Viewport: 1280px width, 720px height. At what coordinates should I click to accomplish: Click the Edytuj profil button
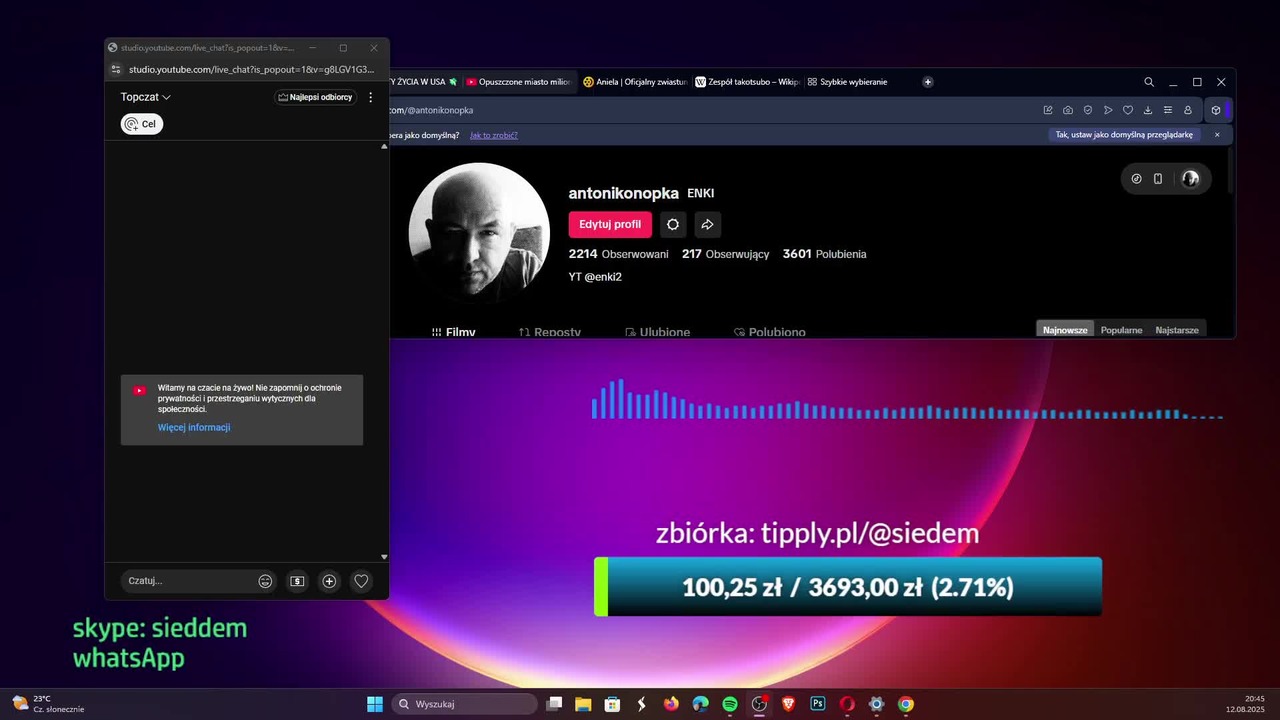[610, 224]
